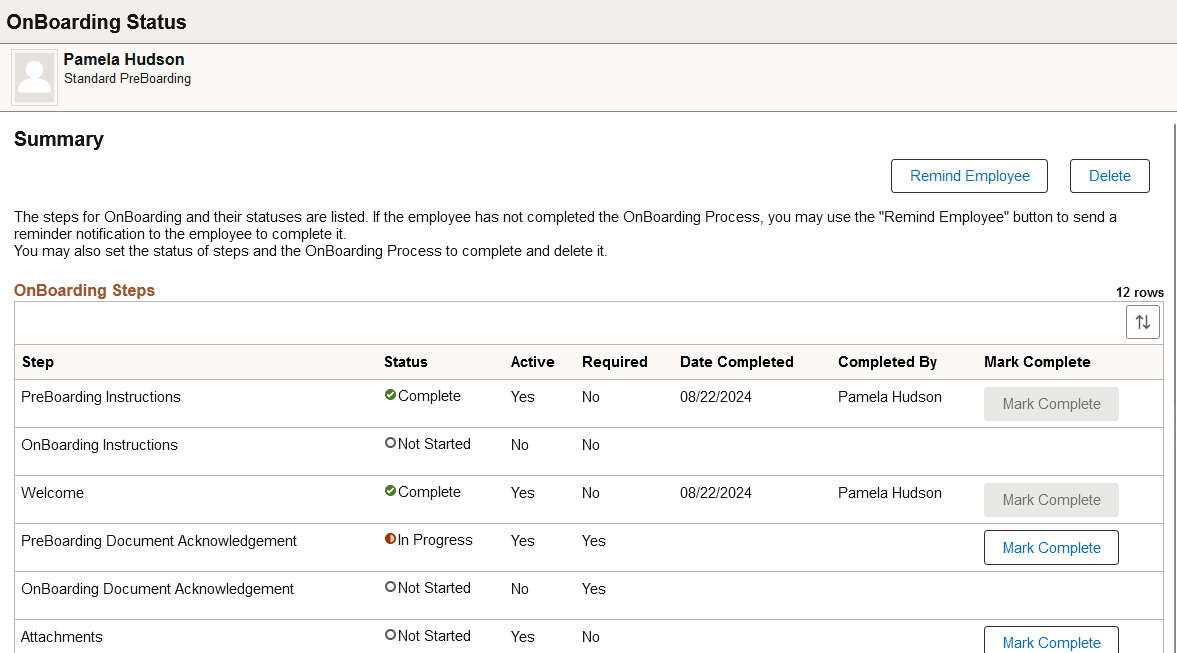Click the green Complete icon for PreBoarding Instructions

coord(390,395)
